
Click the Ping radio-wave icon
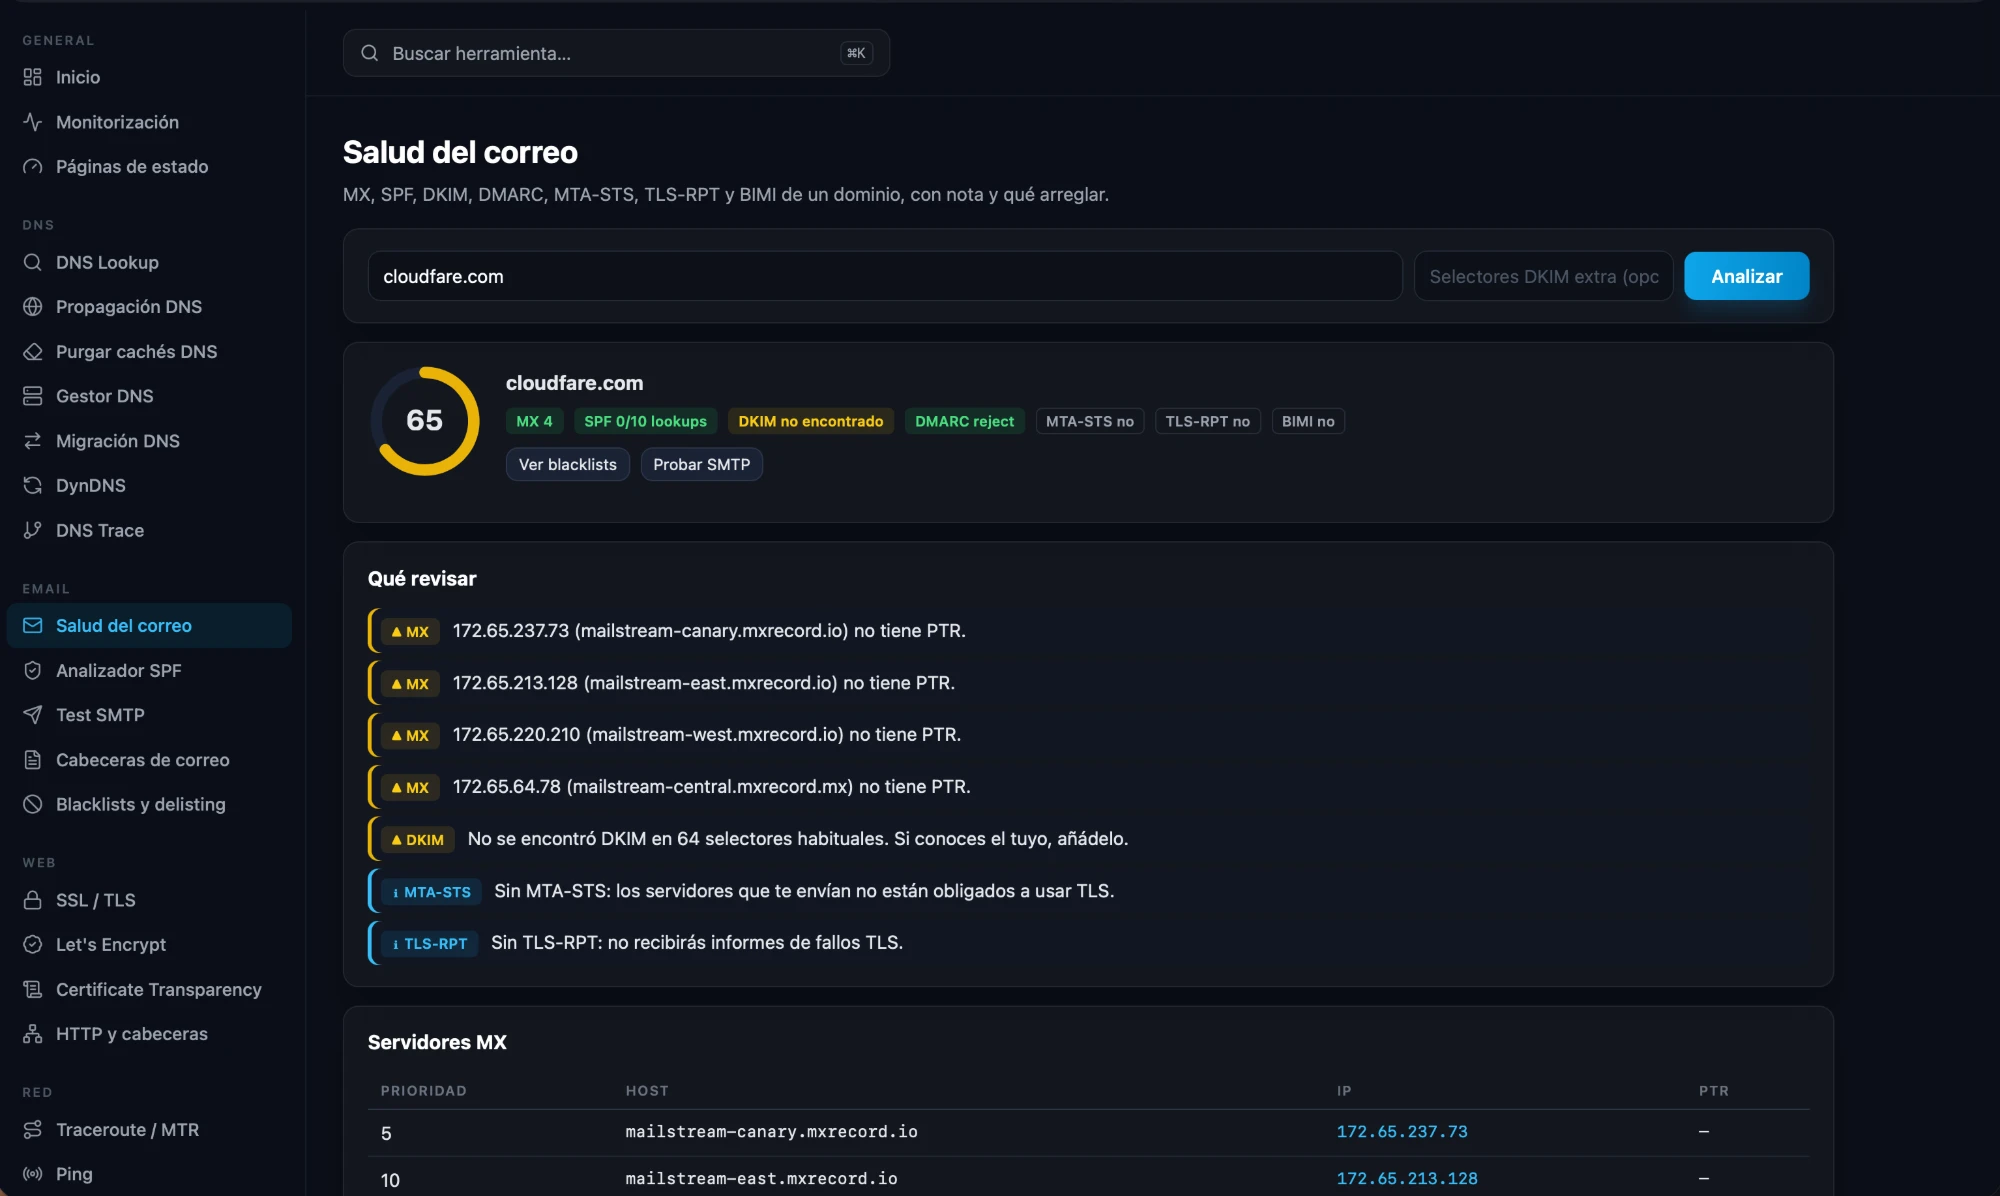click(x=33, y=1174)
